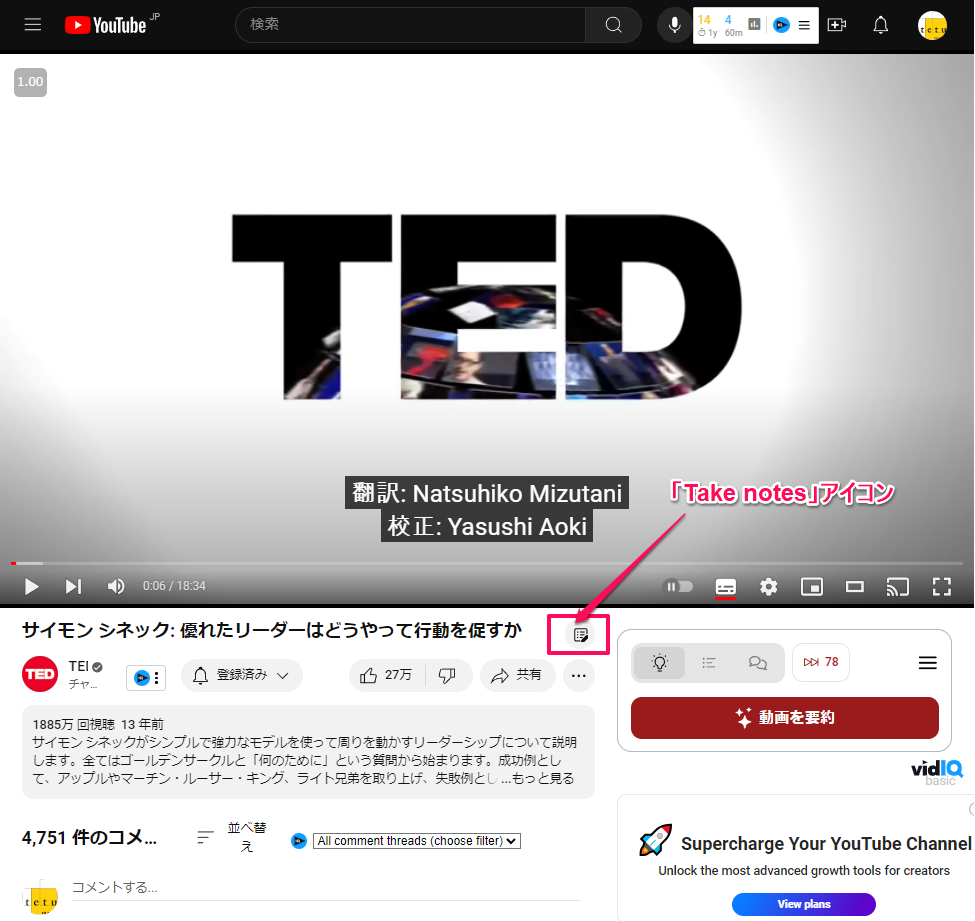Click the Supercharge Your YouTube Channel heading
Screen dimensions: 975x921
point(826,844)
